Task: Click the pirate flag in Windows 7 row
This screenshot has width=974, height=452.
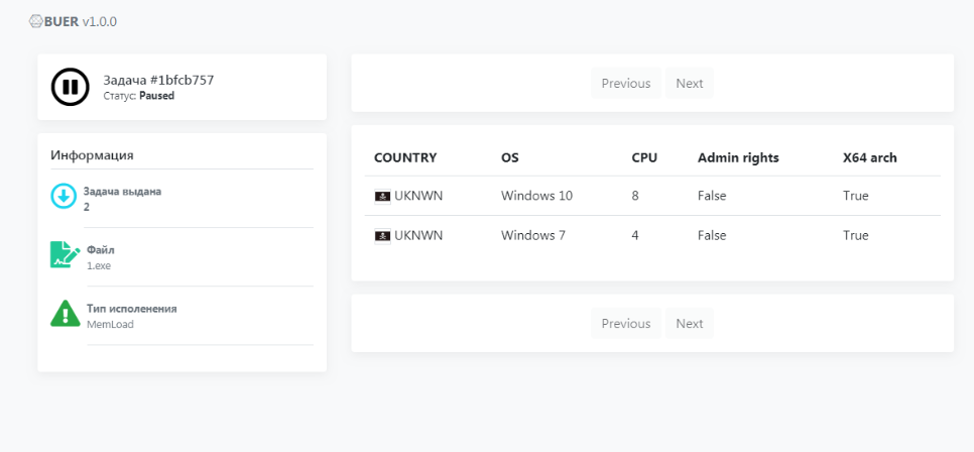Action: (383, 236)
